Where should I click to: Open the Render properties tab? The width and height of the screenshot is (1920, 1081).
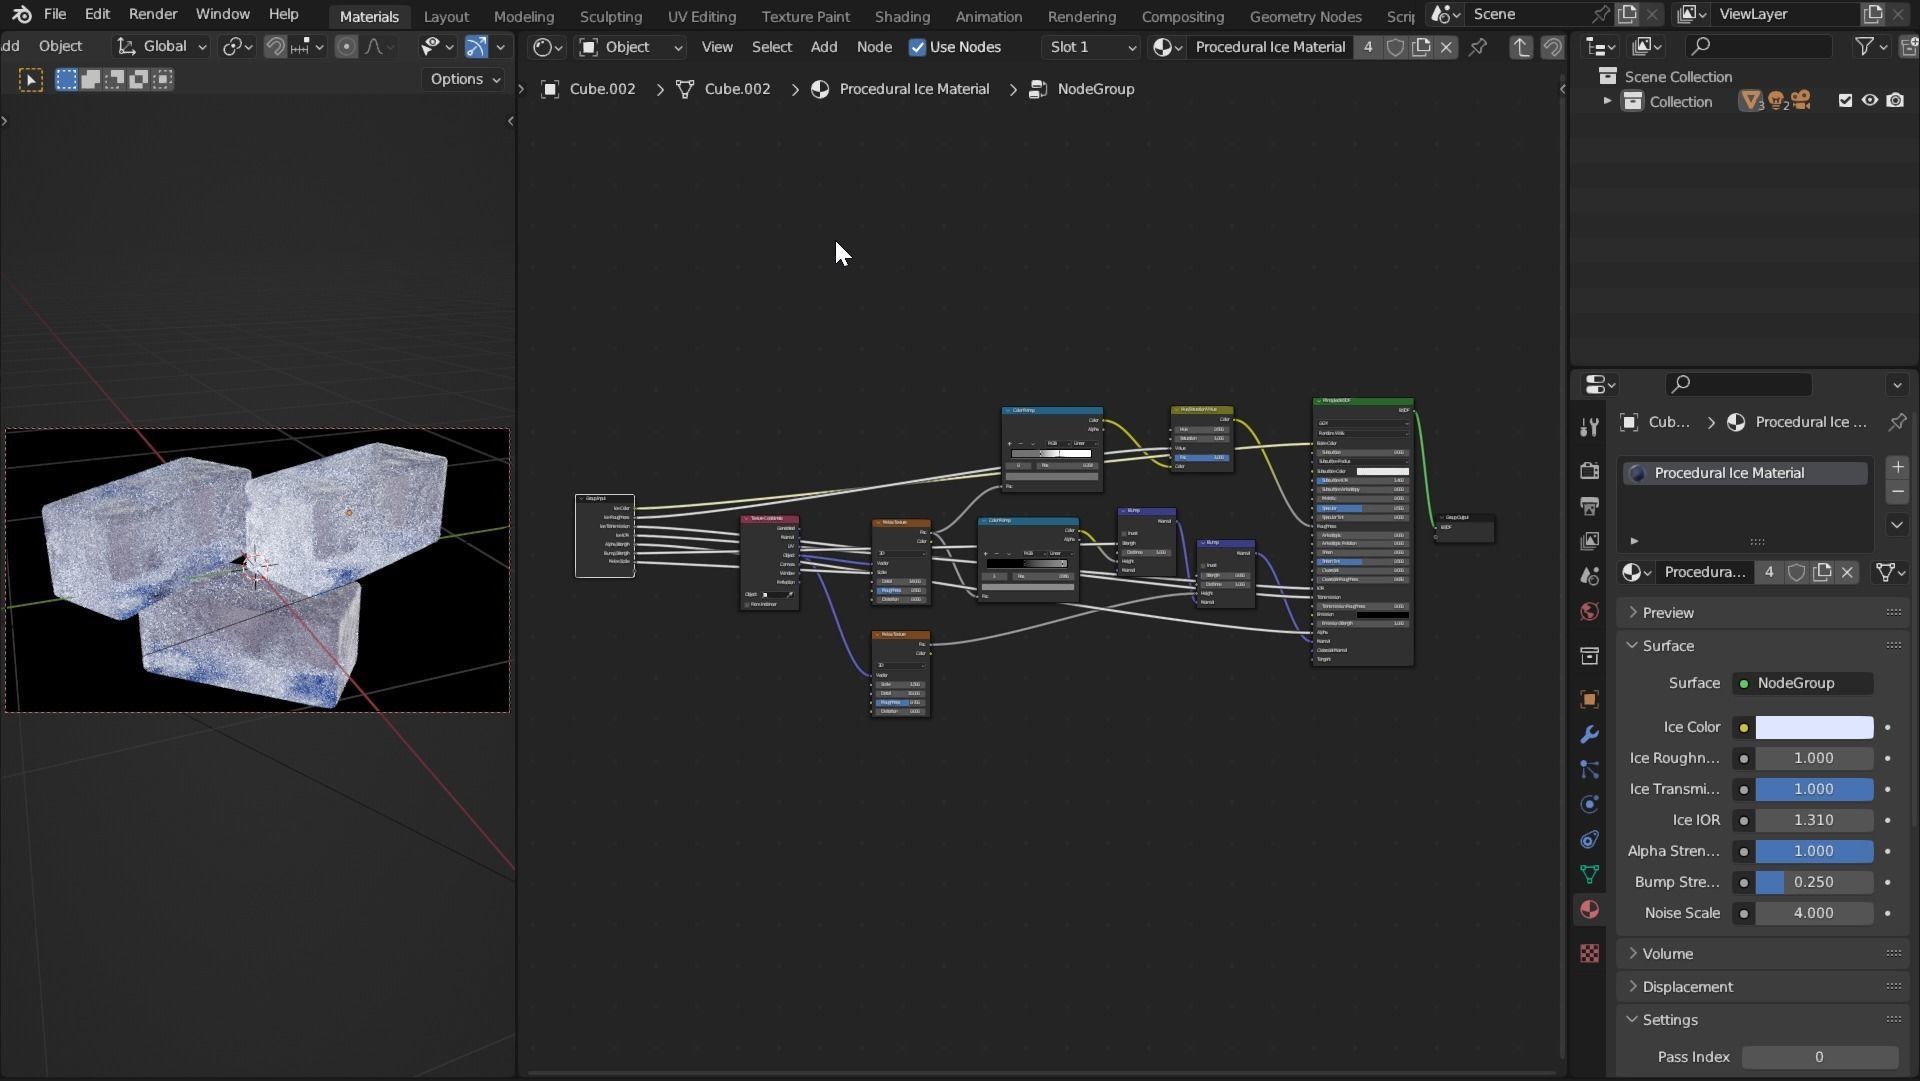[1589, 471]
